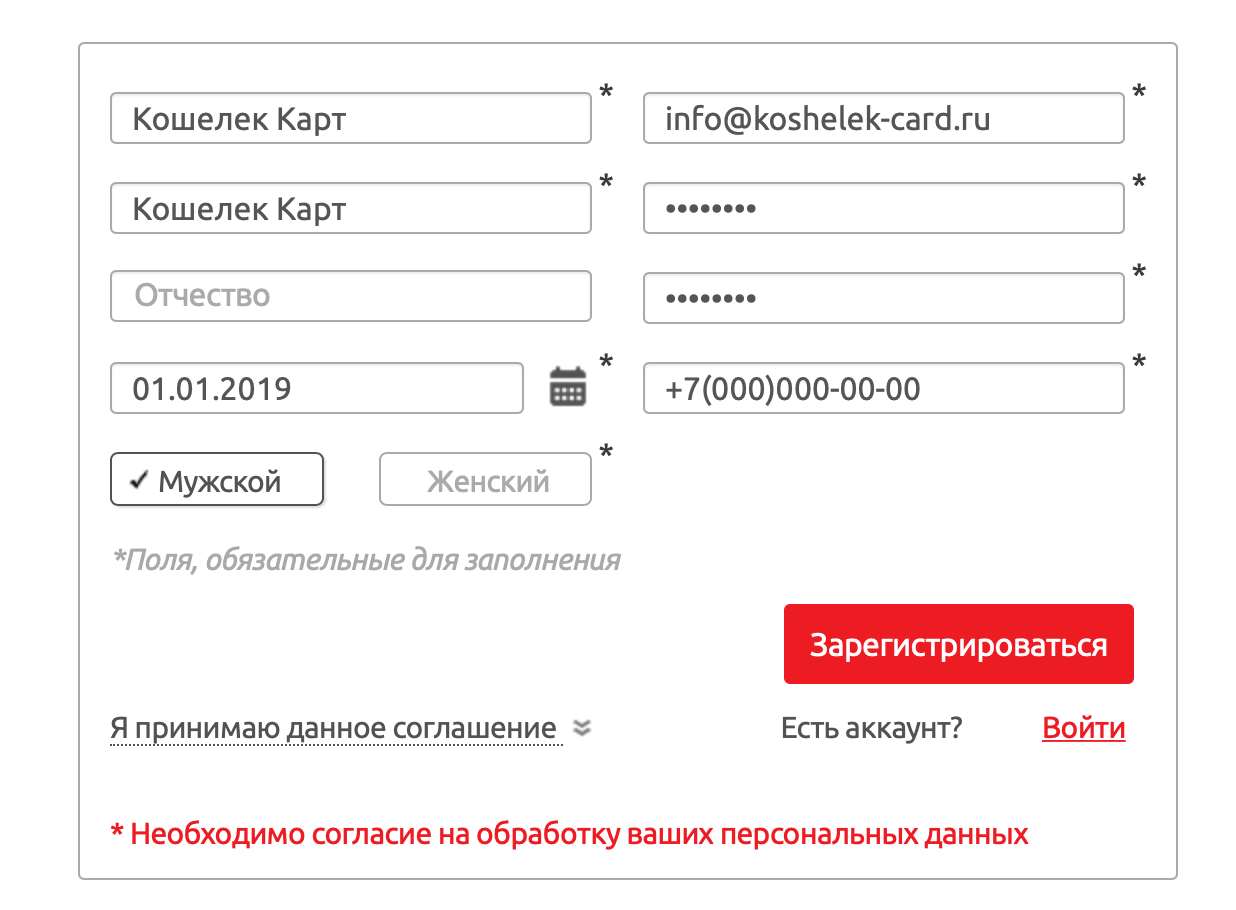
Task: Click the Есть аккаунт? text
Action: point(871,728)
